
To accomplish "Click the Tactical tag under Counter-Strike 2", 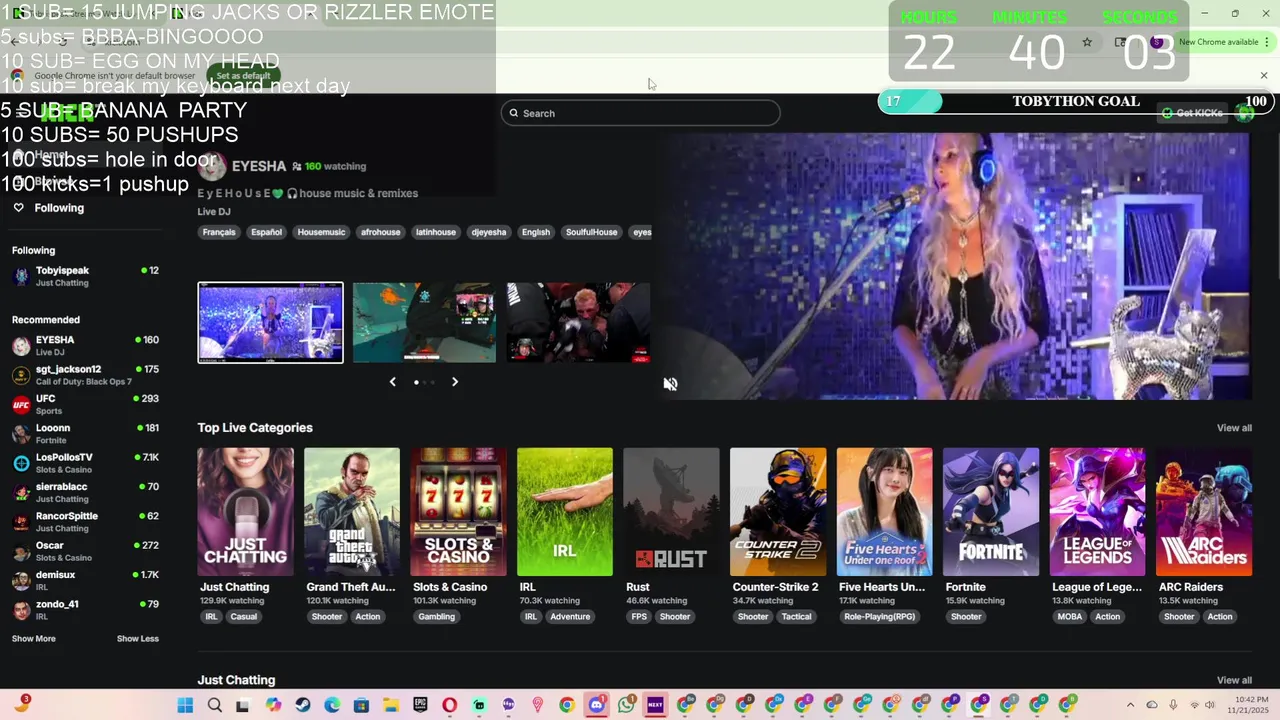I will (796, 617).
